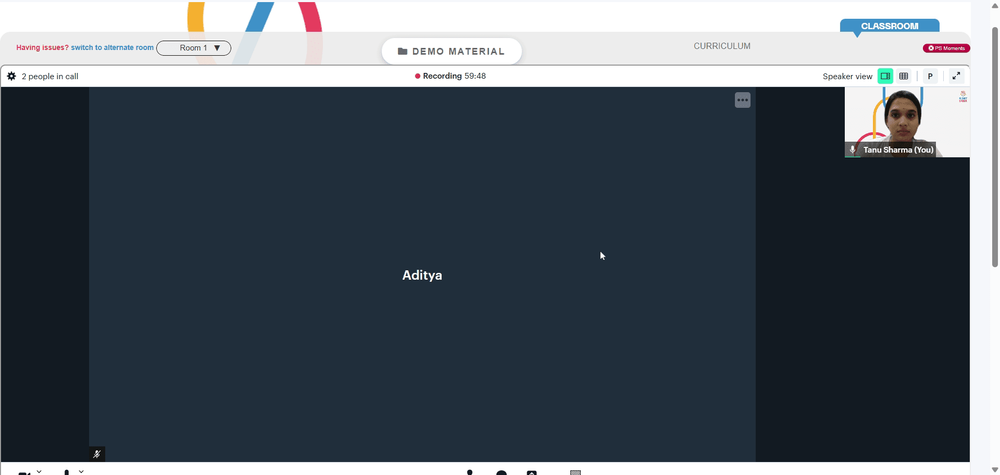Open three-dots menu on Aditya's tile
1000x475 pixels.
tap(742, 100)
